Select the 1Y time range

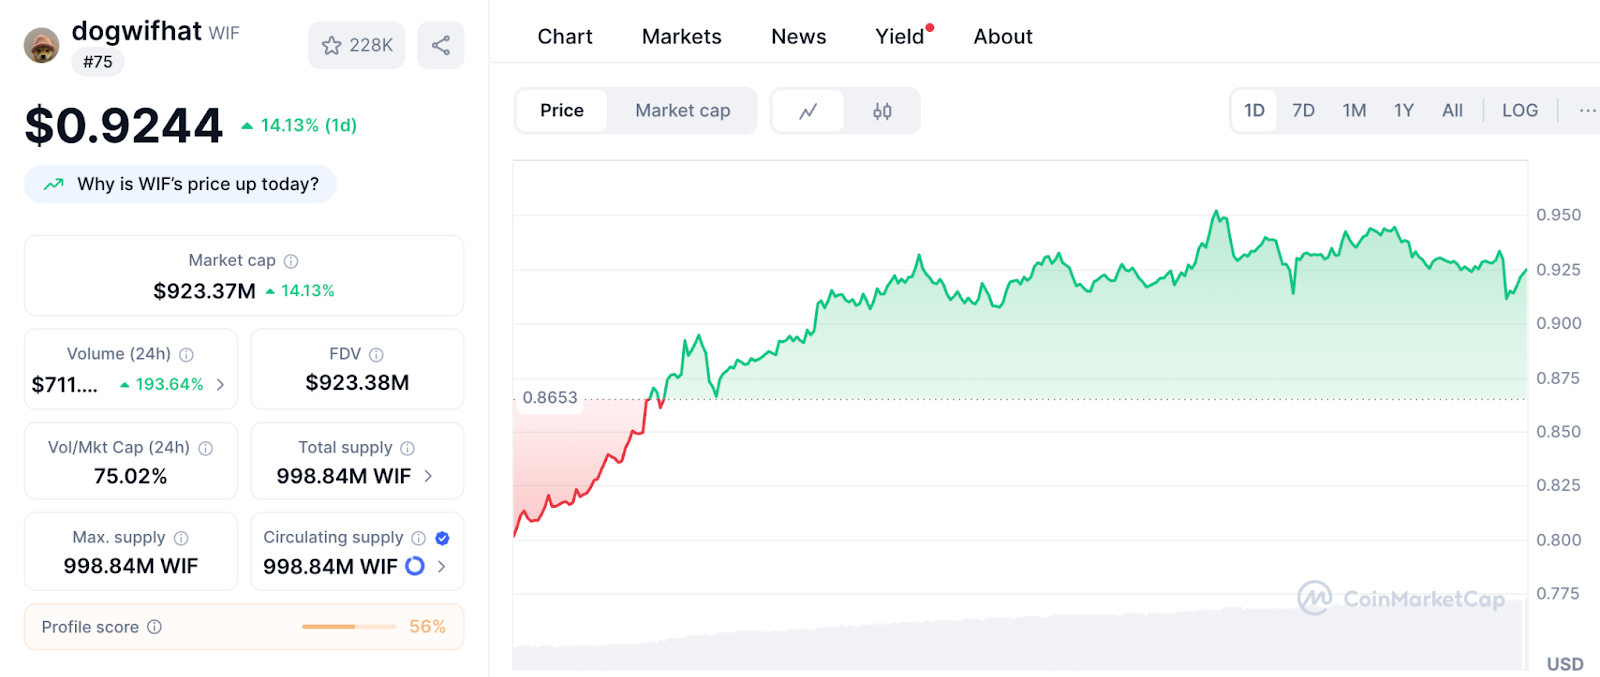1404,111
